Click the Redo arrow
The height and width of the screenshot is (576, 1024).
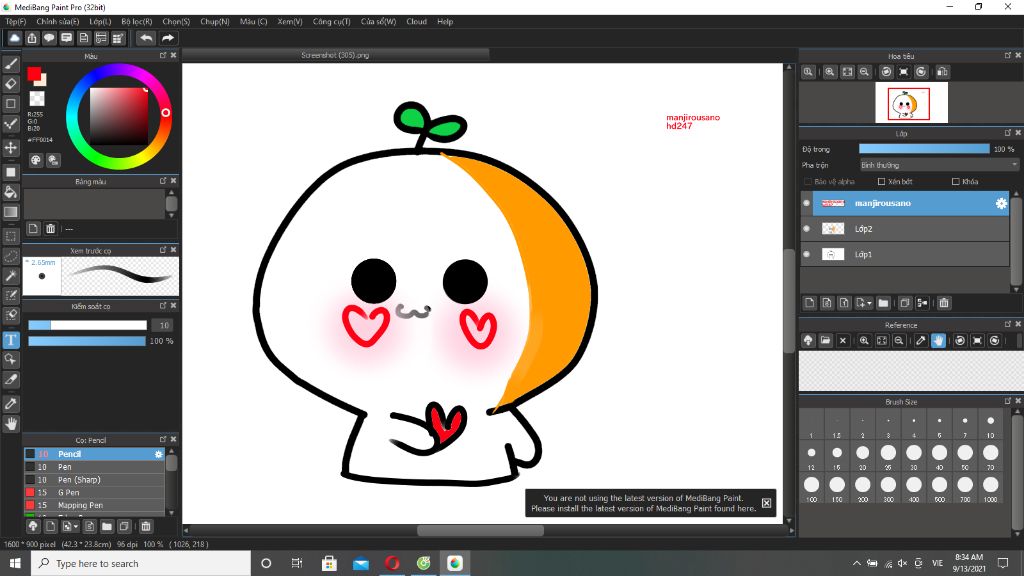[x=168, y=39]
